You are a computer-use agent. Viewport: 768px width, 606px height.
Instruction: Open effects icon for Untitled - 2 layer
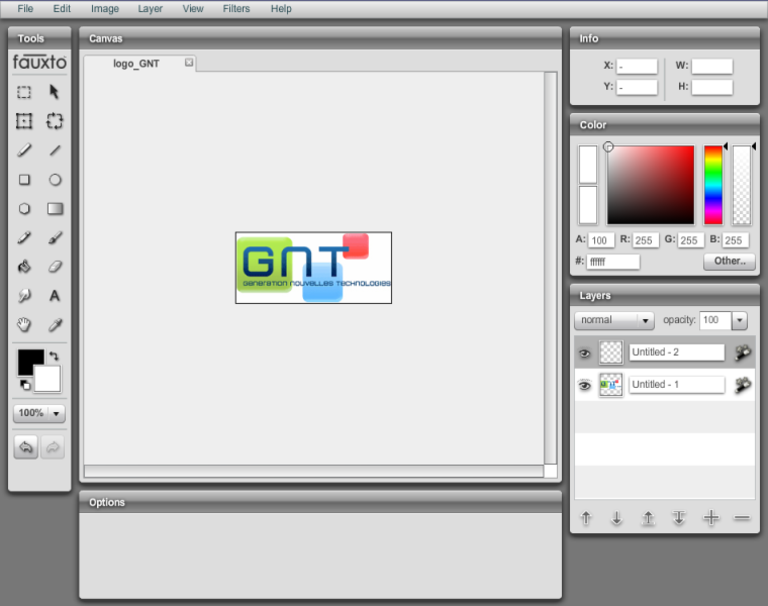pos(743,353)
